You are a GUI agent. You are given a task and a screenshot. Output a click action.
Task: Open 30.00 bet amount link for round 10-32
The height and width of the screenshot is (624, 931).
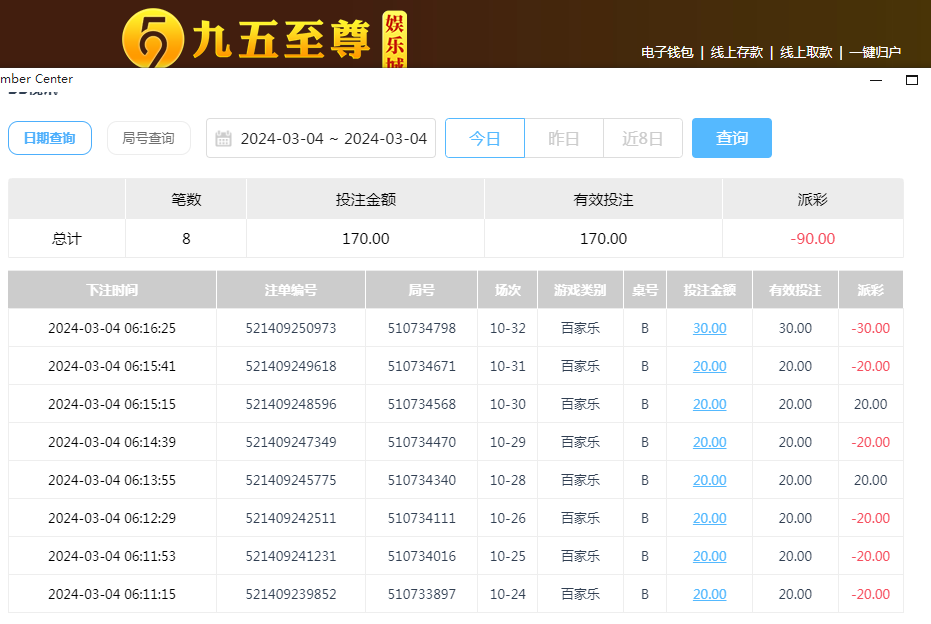tap(710, 328)
